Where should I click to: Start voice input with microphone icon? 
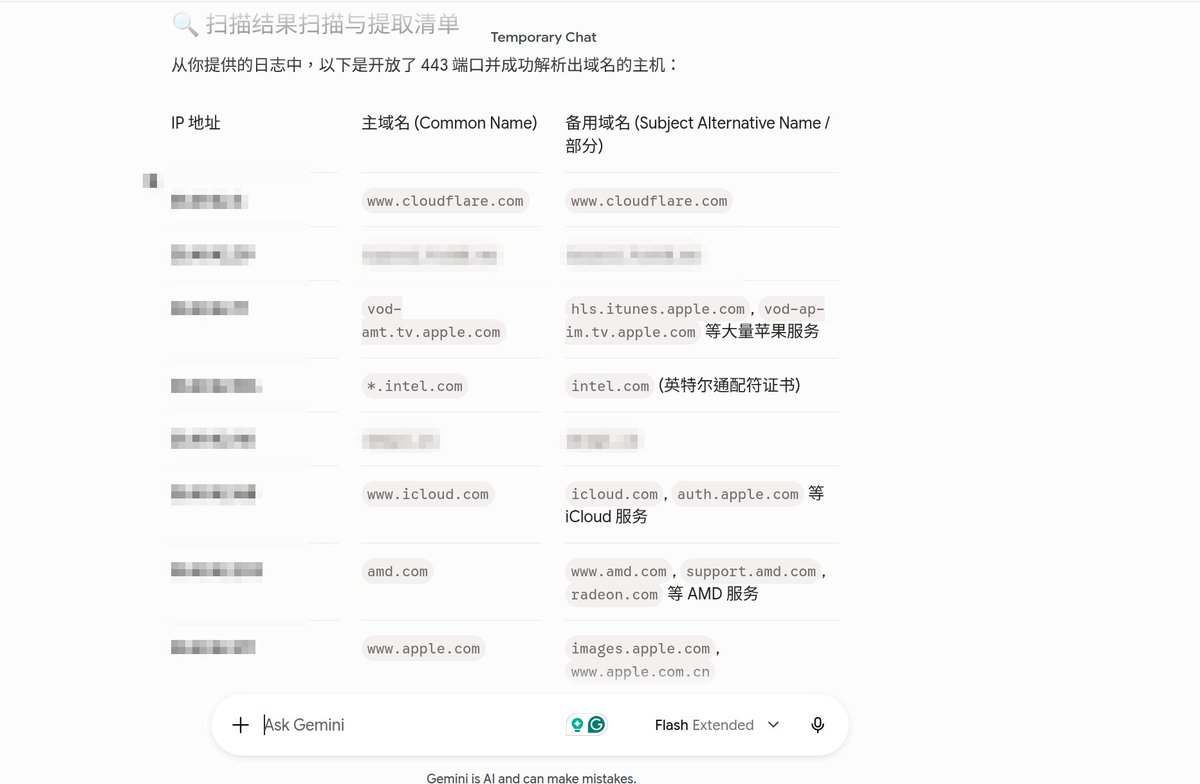[x=818, y=725]
